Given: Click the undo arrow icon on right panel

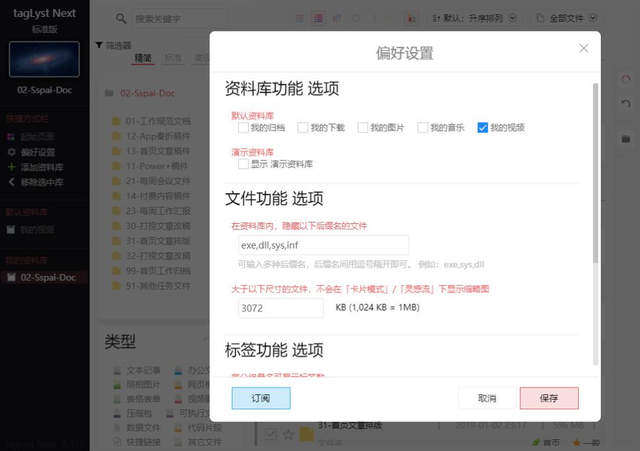Looking at the screenshot, I should 626,104.
